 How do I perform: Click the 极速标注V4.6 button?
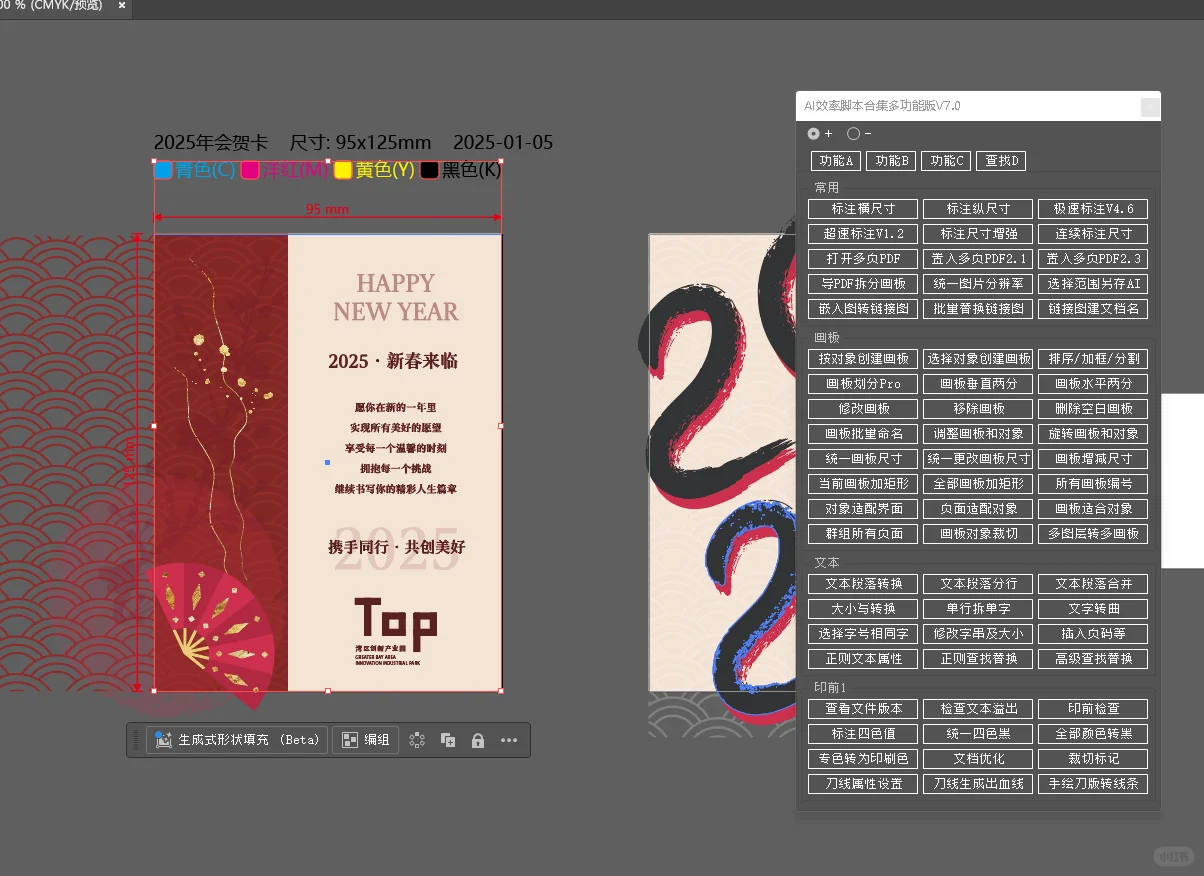click(1093, 208)
